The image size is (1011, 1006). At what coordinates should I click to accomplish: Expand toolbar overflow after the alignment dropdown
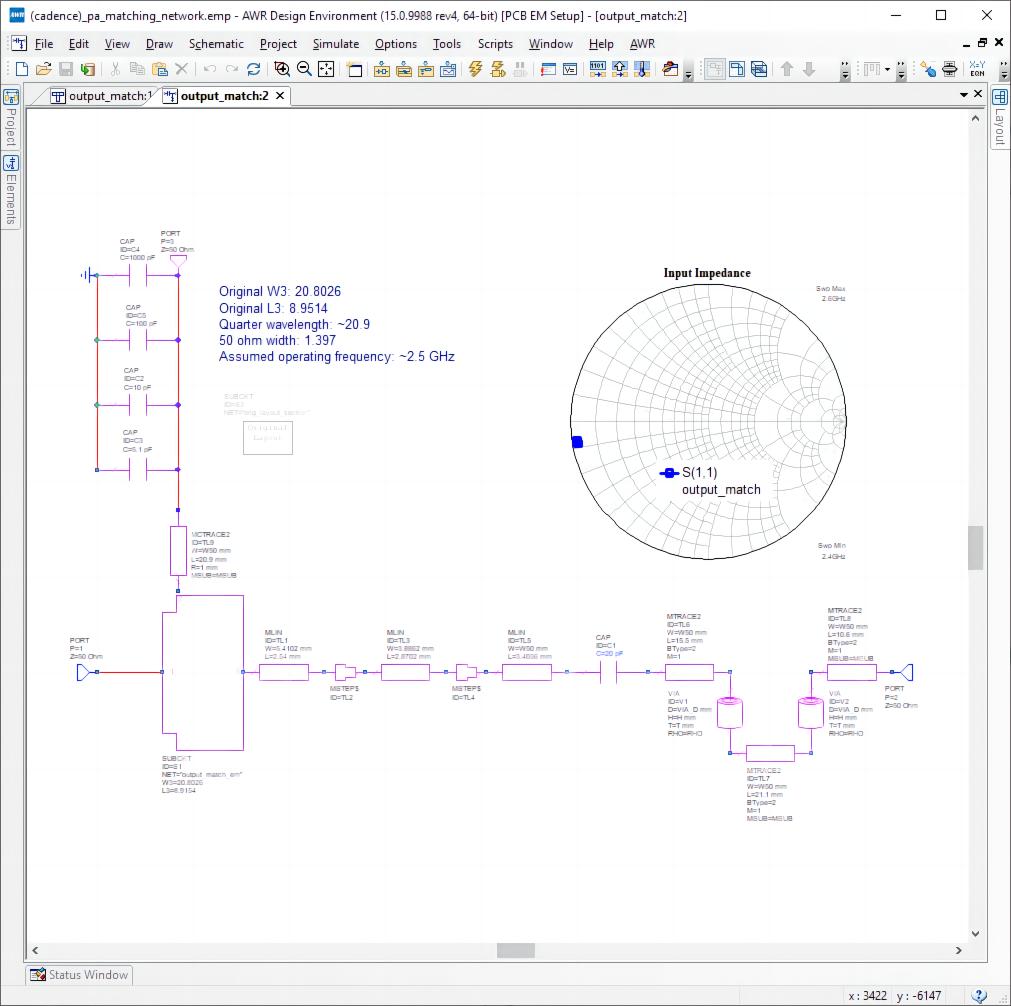pyautogui.click(x=901, y=71)
